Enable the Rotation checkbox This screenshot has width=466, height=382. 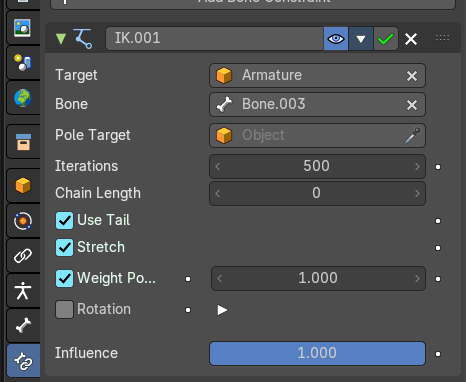64,309
